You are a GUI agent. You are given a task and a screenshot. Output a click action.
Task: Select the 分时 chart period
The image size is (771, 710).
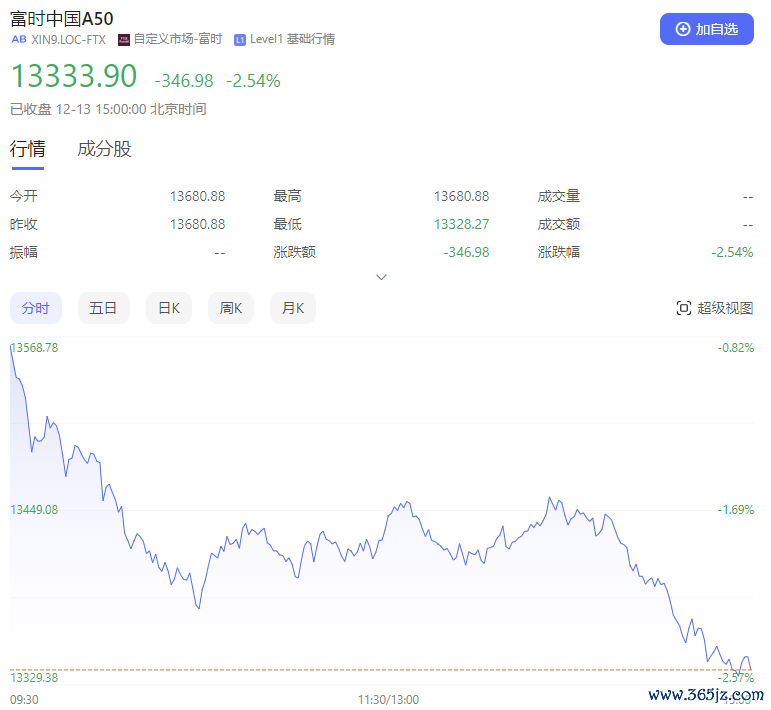pos(36,308)
